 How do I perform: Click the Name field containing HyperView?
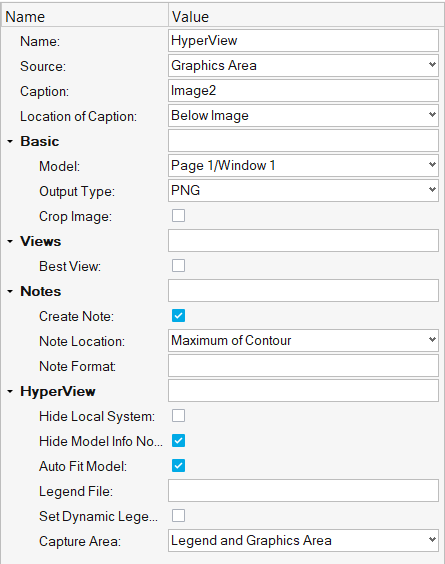[x=303, y=41]
